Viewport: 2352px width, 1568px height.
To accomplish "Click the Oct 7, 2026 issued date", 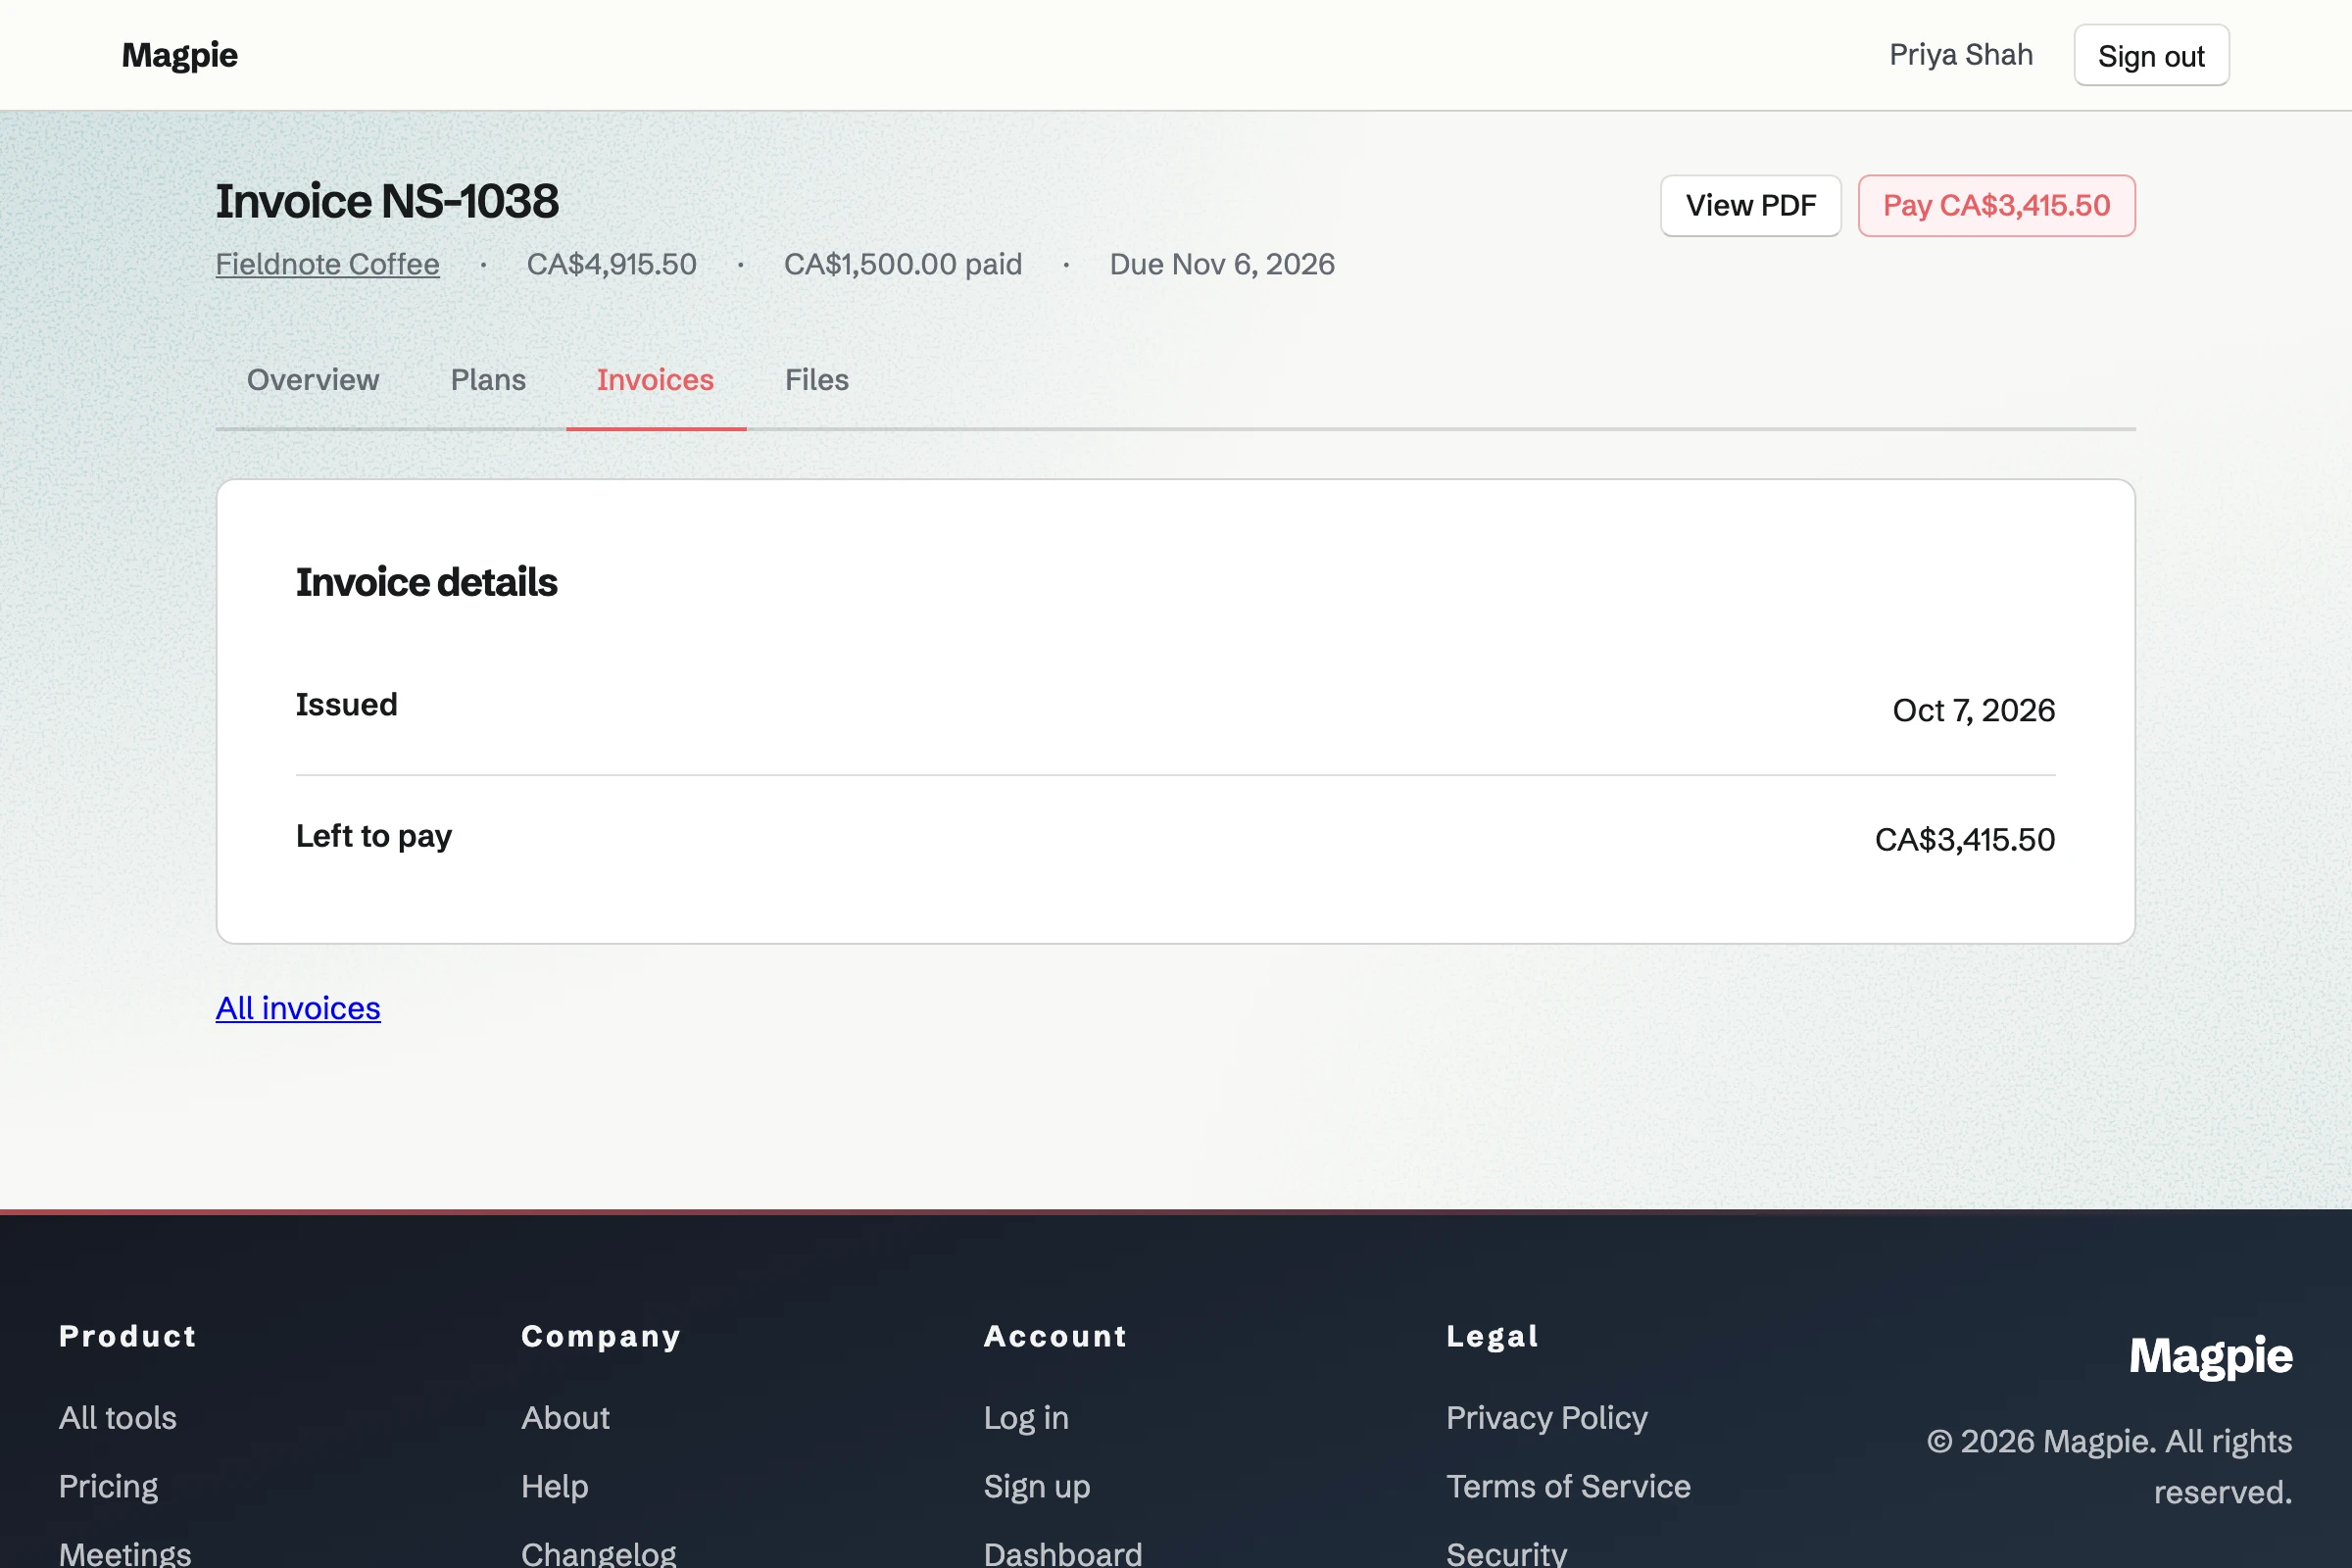I will coord(1973,710).
